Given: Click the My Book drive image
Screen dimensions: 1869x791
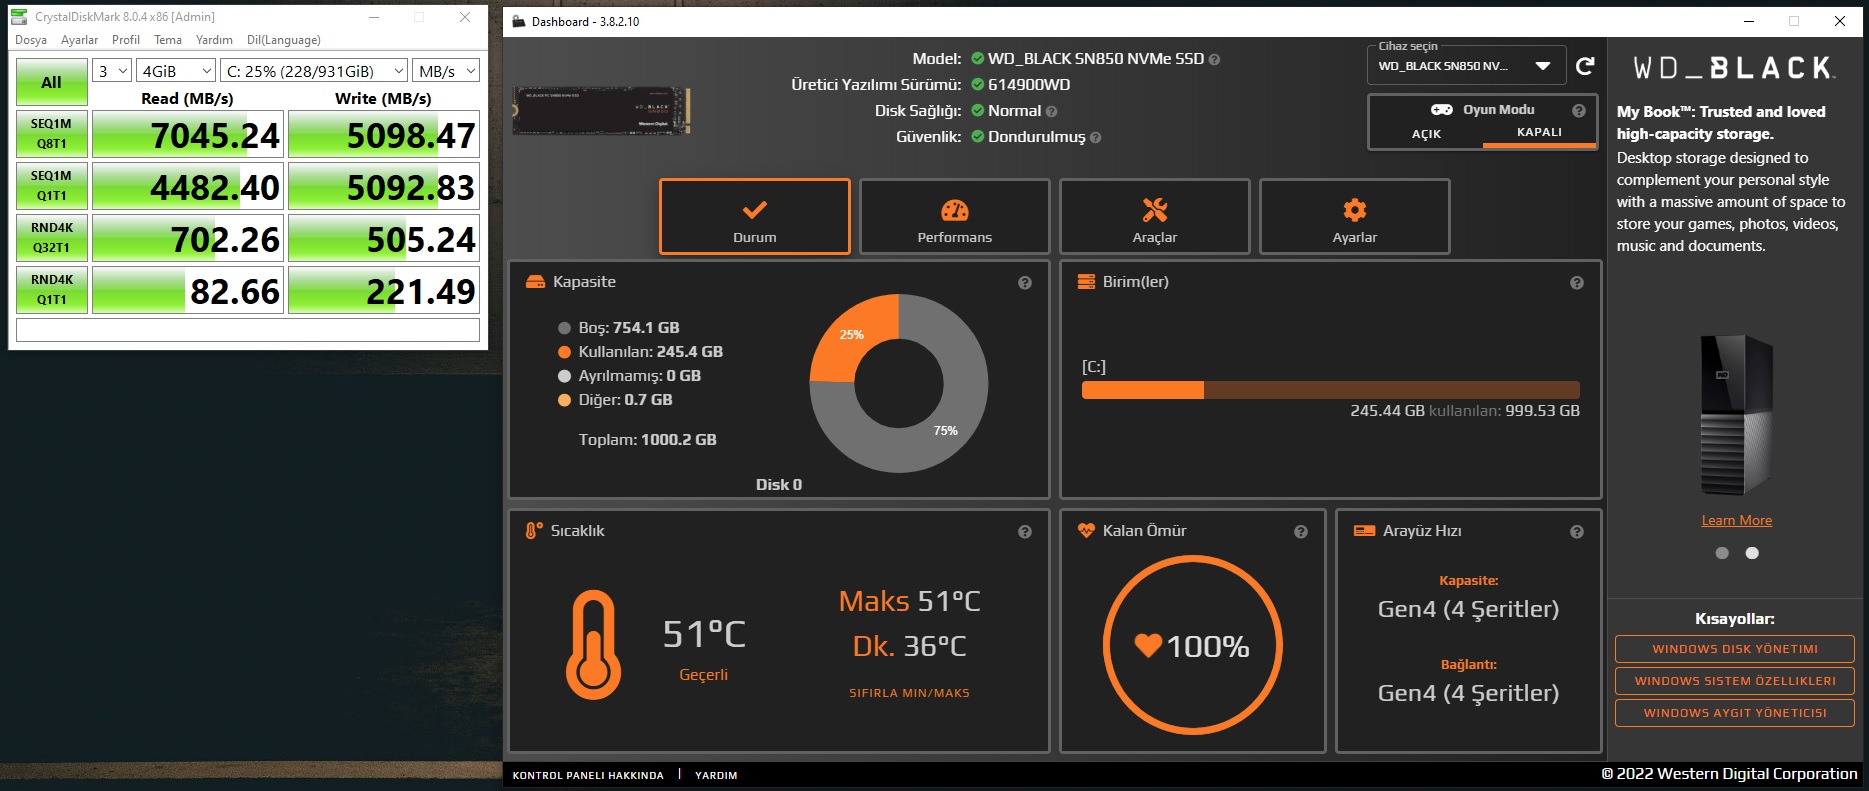Looking at the screenshot, I should tap(1737, 415).
